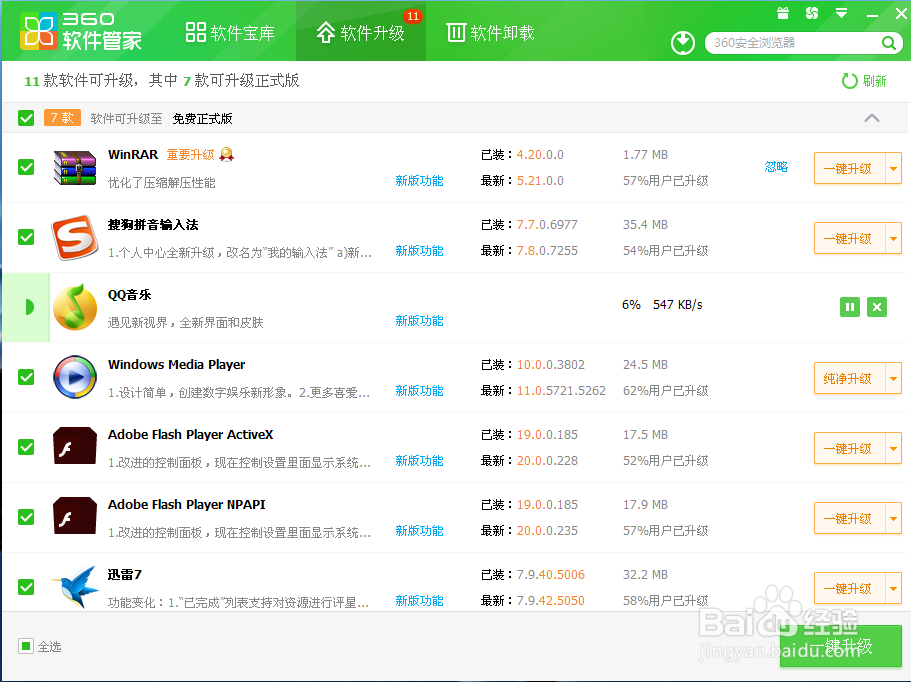Switch to the 软件卸载 tab
The height and width of the screenshot is (682, 911).
(x=490, y=33)
